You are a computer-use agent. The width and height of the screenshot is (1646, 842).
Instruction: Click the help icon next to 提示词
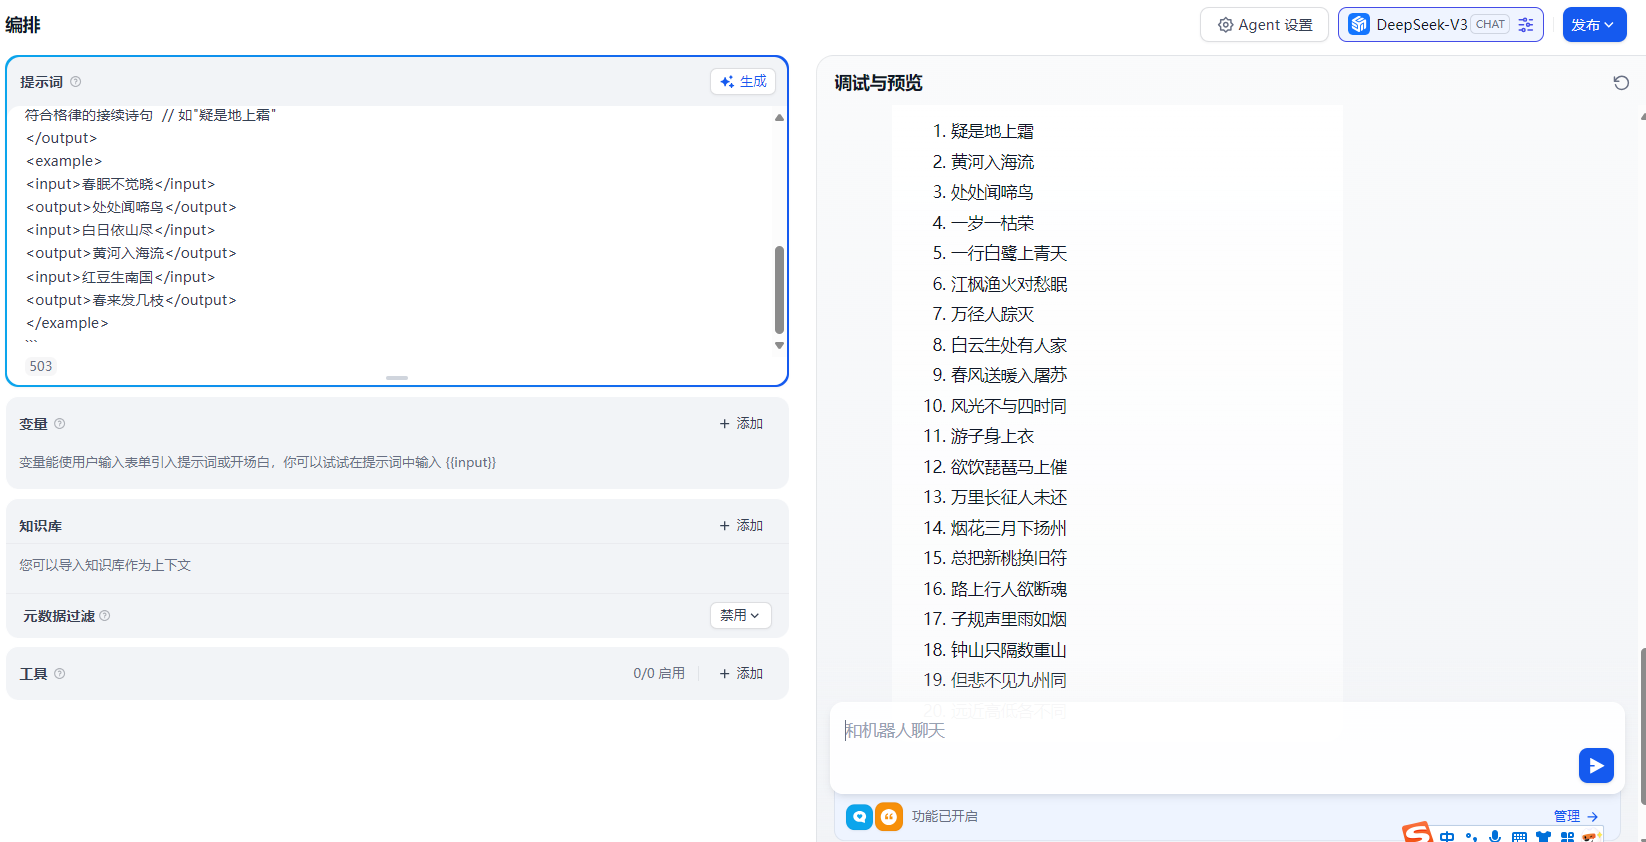[76, 82]
